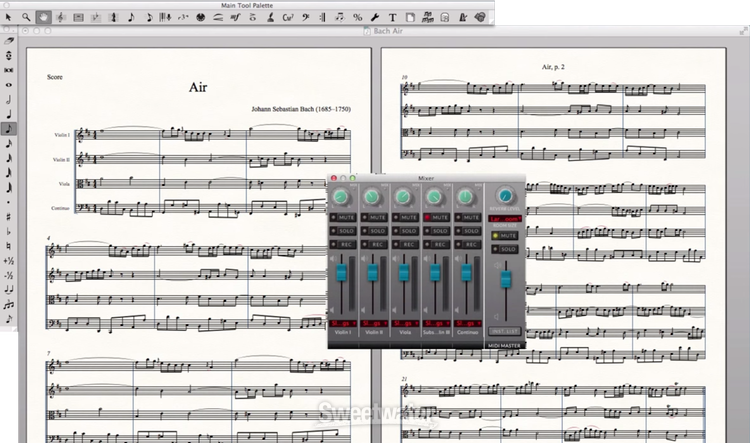The image size is (750, 443).
Task: Select the minus half step tool
Action: (x=9, y=276)
